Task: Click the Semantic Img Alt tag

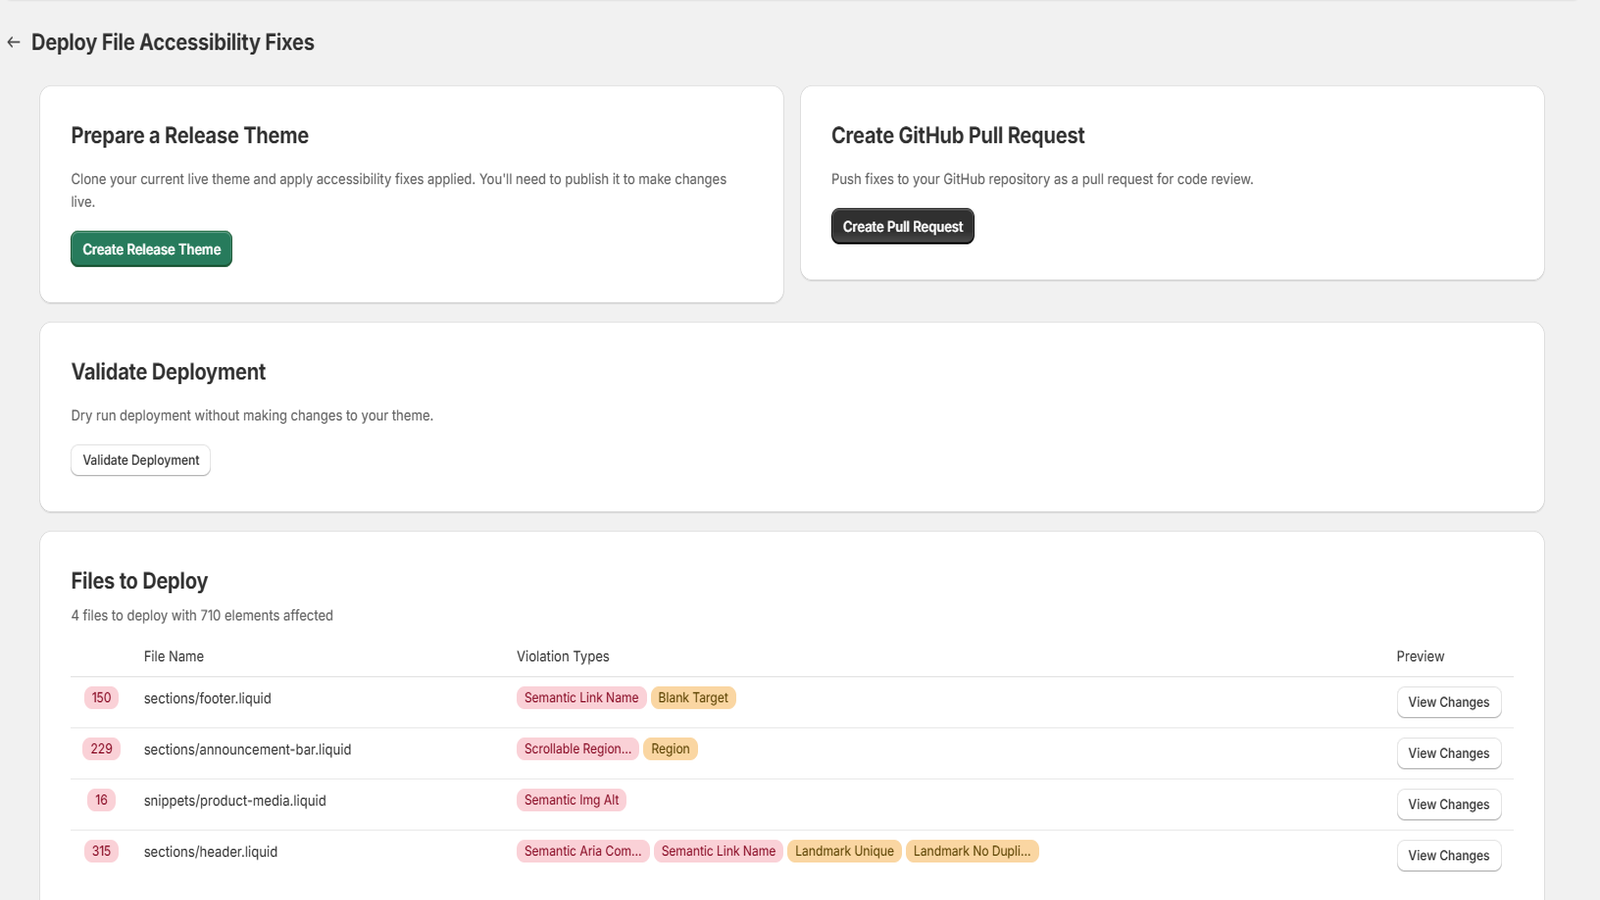Action: 571,800
